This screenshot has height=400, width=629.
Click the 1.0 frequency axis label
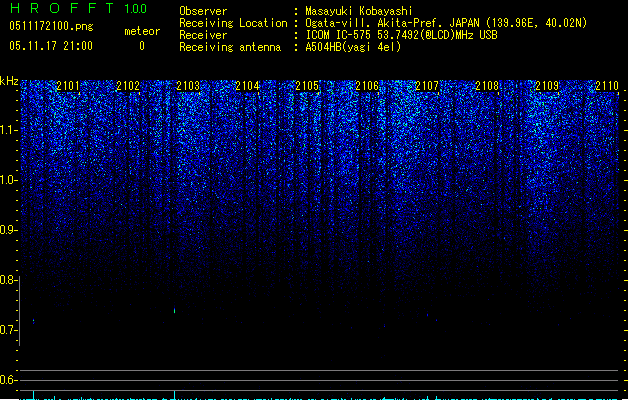tap(8, 180)
